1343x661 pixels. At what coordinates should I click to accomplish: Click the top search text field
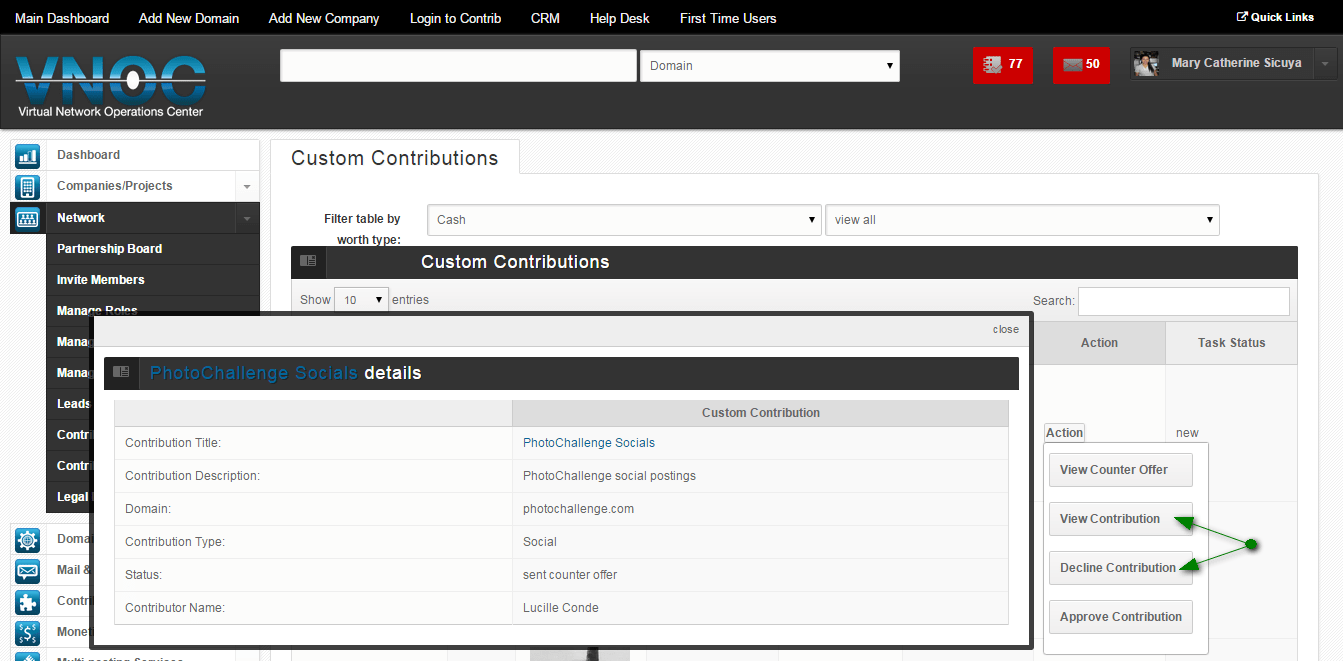(458, 66)
